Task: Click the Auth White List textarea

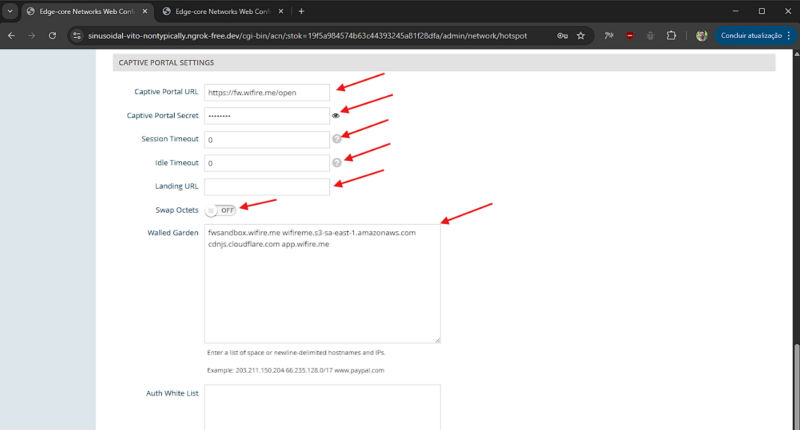Action: [x=322, y=407]
